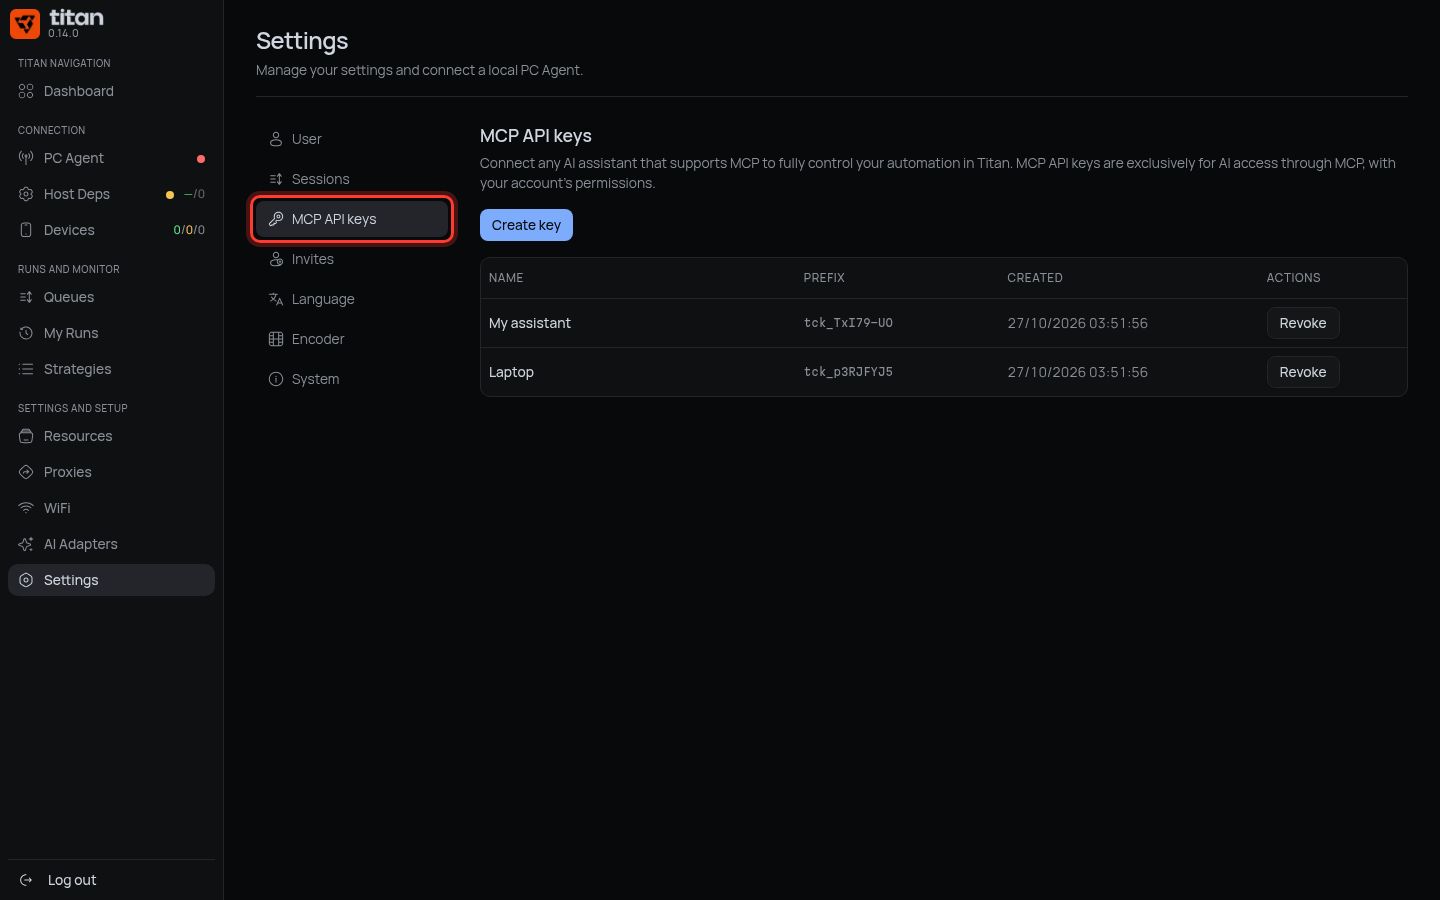Click the Devices phone icon
Screen dimensions: 1440x900
[26, 230]
